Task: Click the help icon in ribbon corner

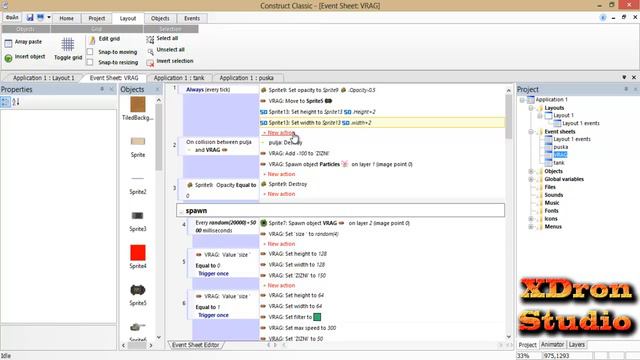Action: coord(603,18)
